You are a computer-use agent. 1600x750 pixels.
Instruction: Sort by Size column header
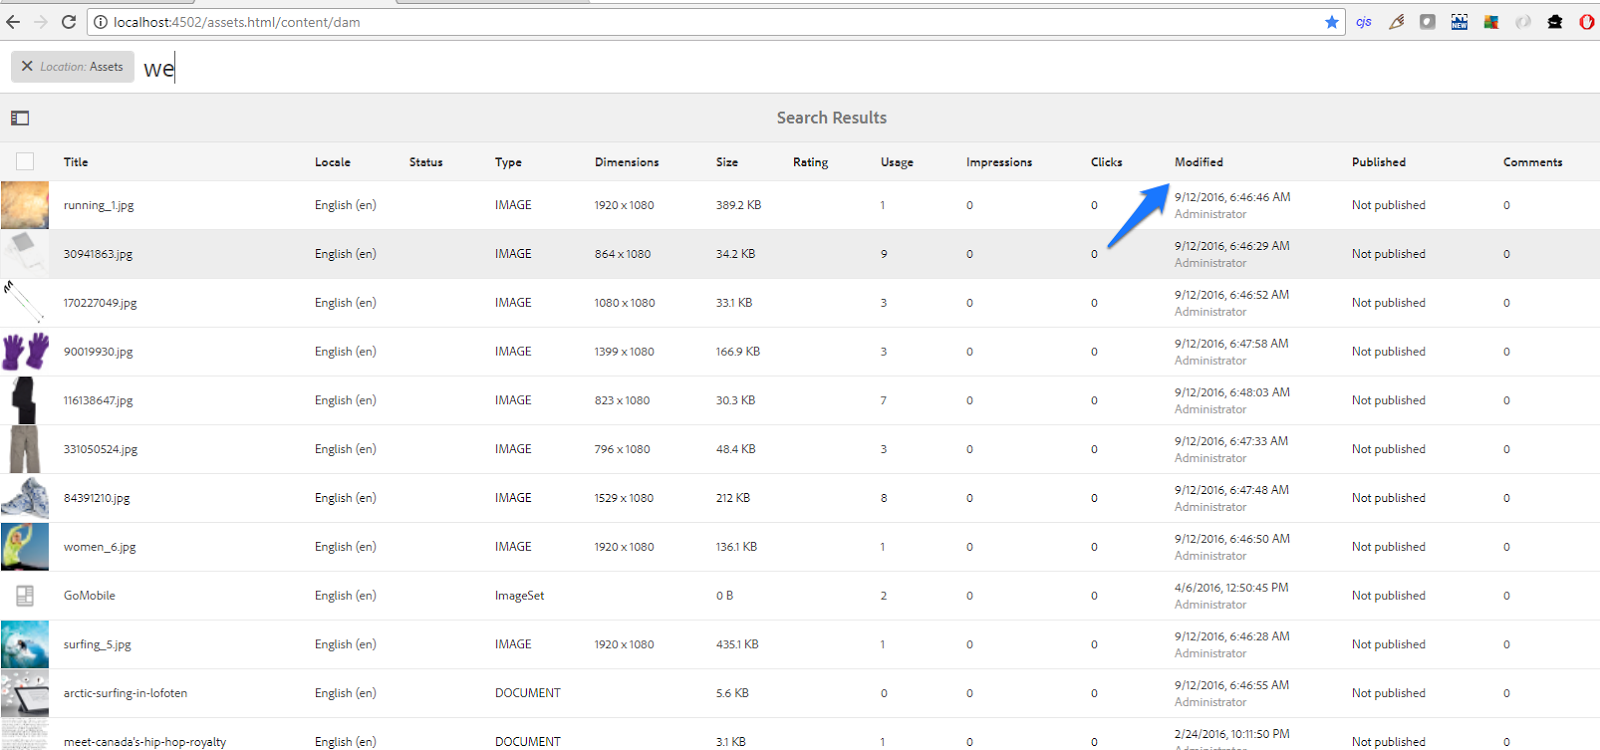point(727,162)
